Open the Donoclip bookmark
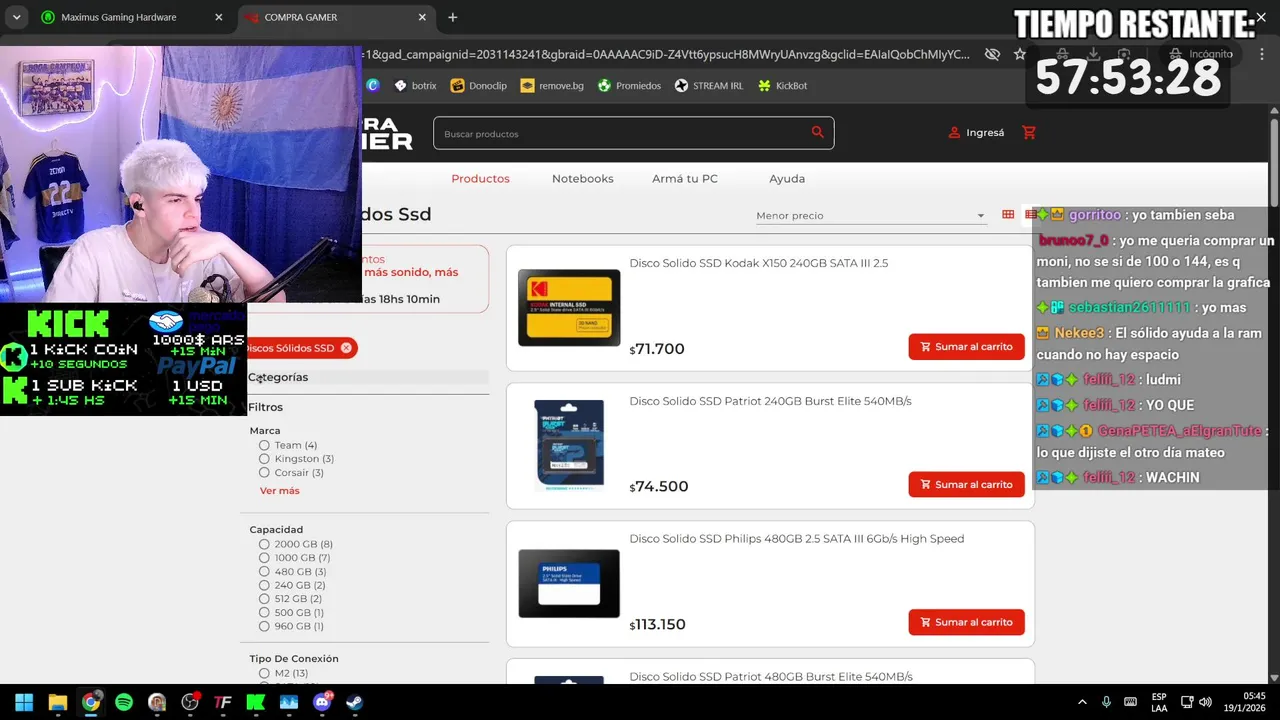1280x720 pixels. (479, 86)
